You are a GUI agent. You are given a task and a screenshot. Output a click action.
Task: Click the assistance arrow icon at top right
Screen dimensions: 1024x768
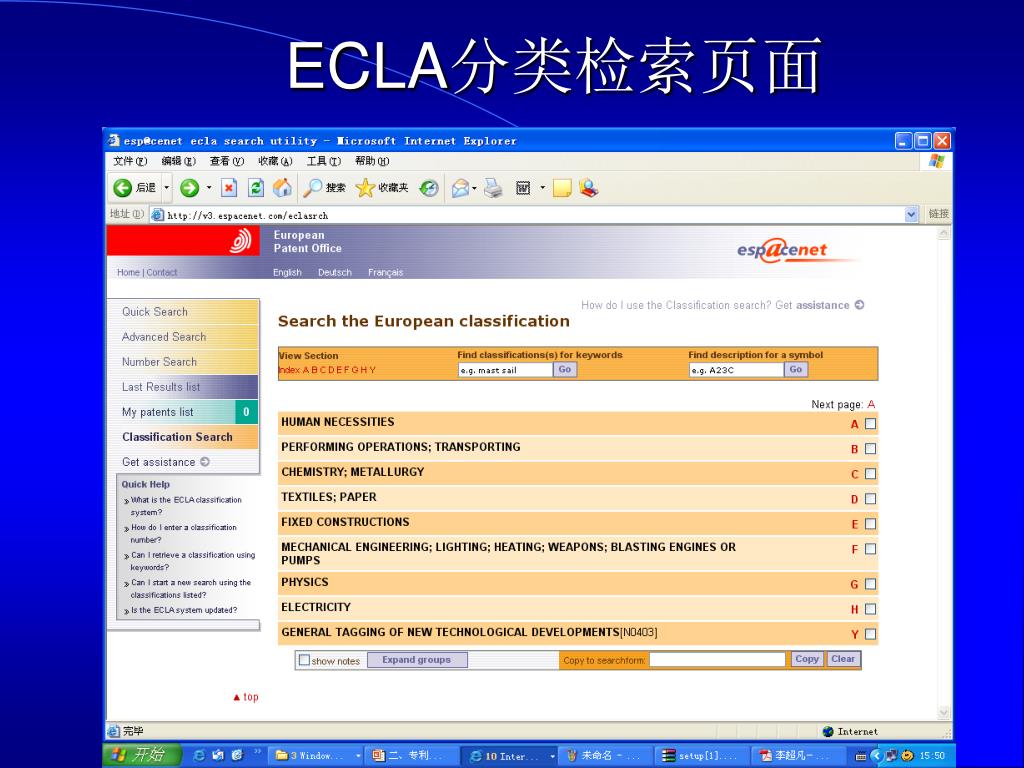(x=859, y=305)
